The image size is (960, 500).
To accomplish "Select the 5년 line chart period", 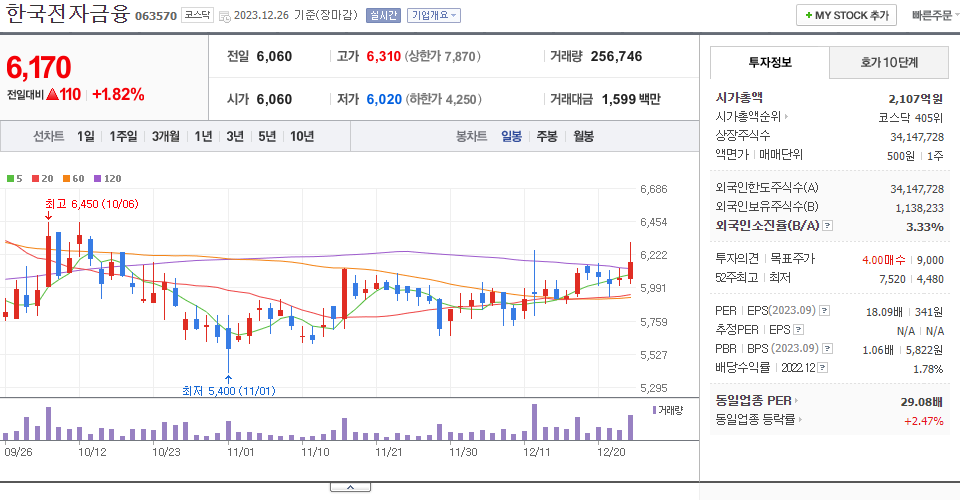I will pos(267,136).
